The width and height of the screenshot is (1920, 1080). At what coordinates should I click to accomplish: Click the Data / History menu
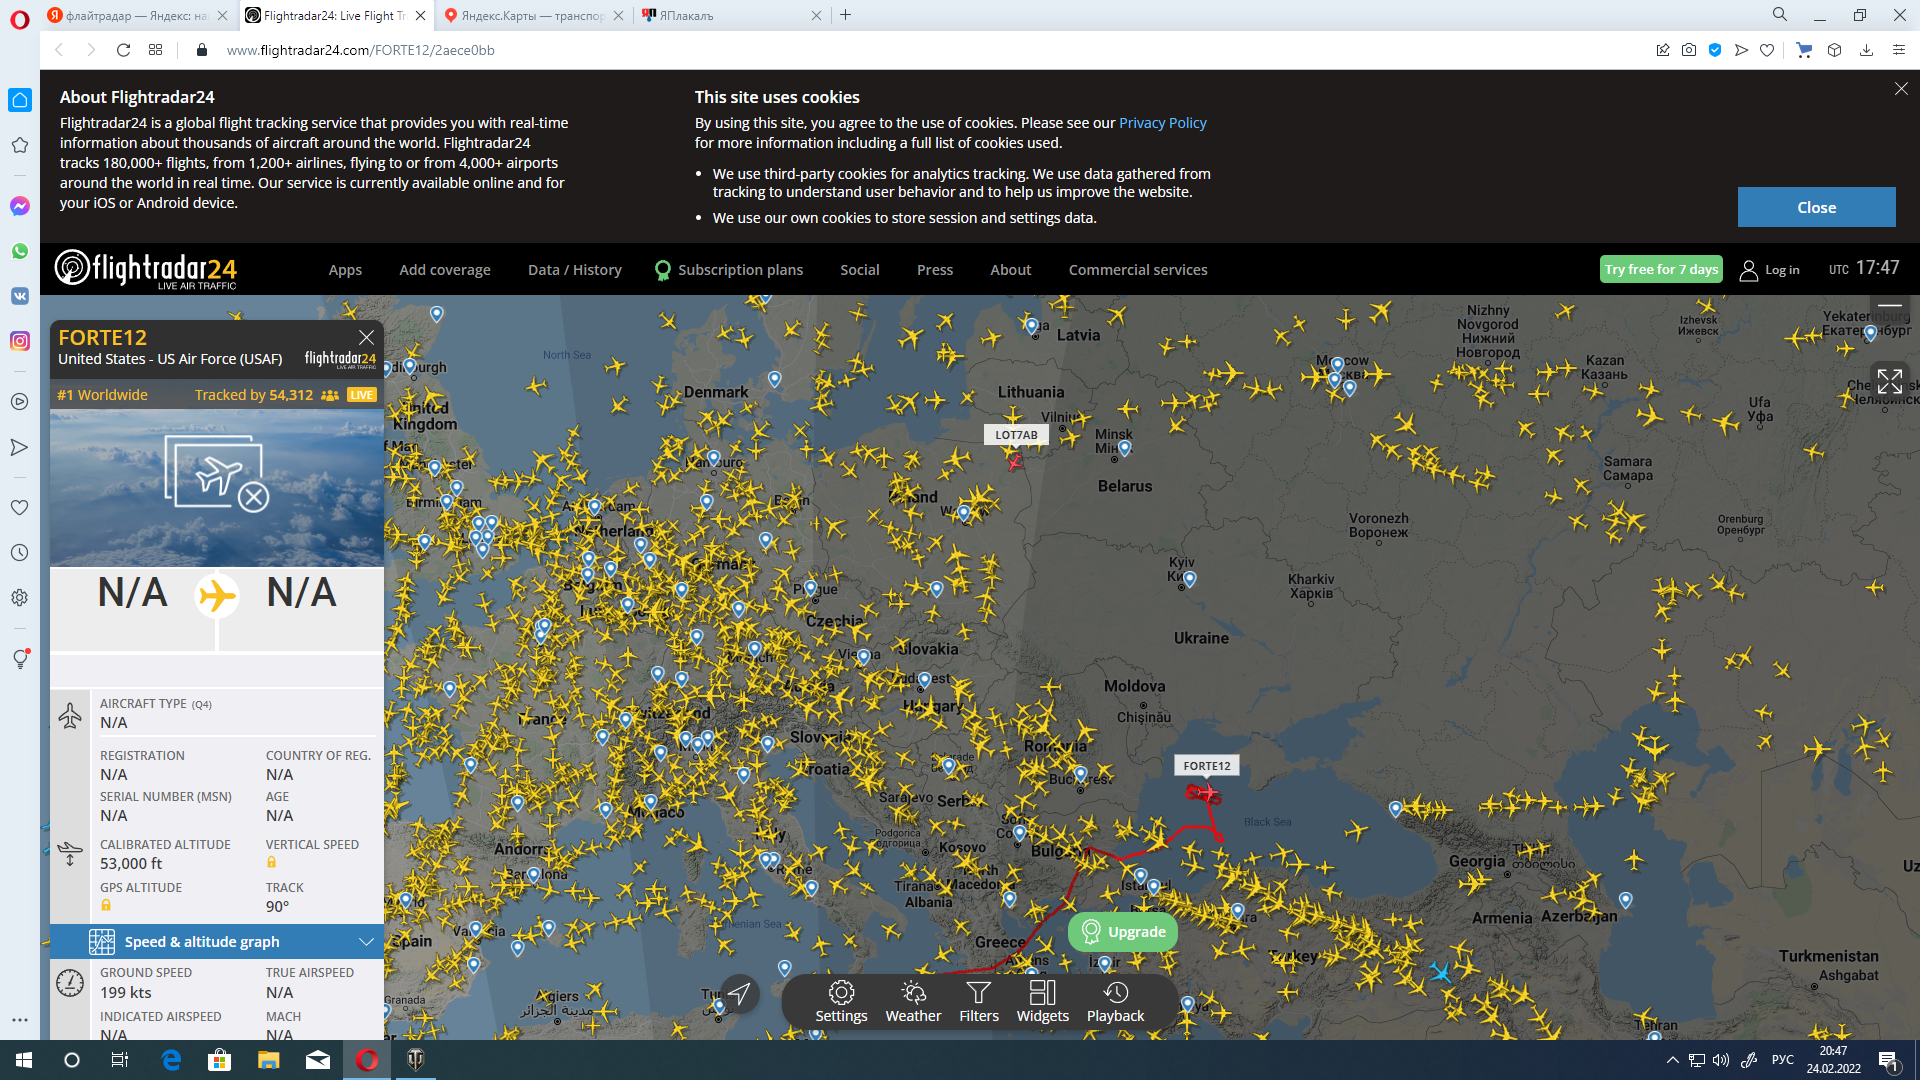(x=574, y=270)
